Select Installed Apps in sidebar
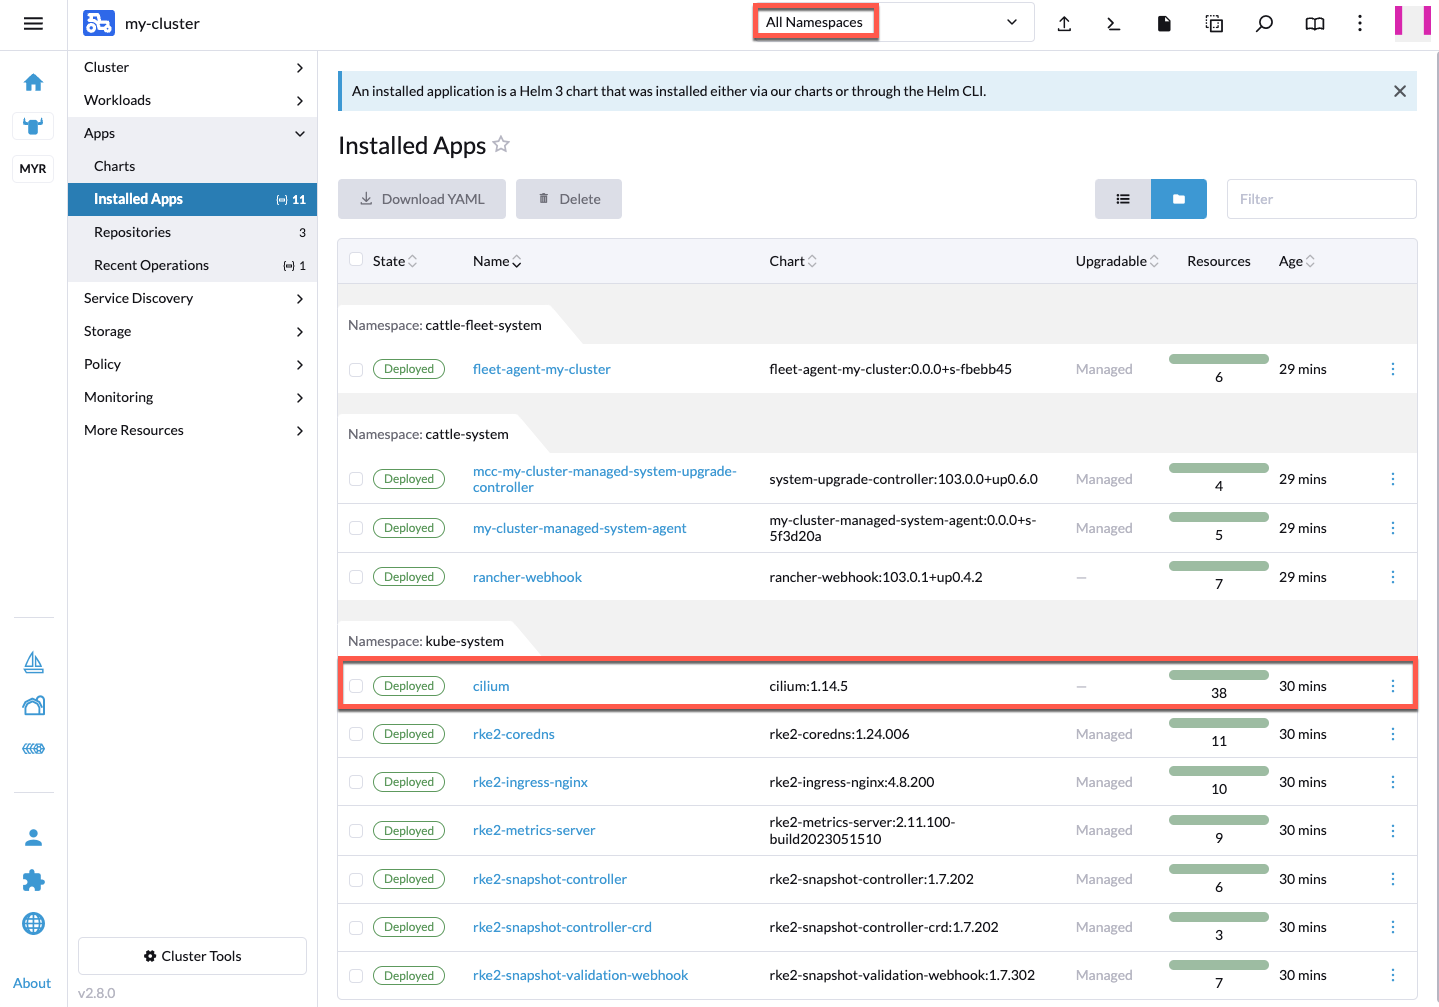This screenshot has width=1439, height=1007. (192, 199)
